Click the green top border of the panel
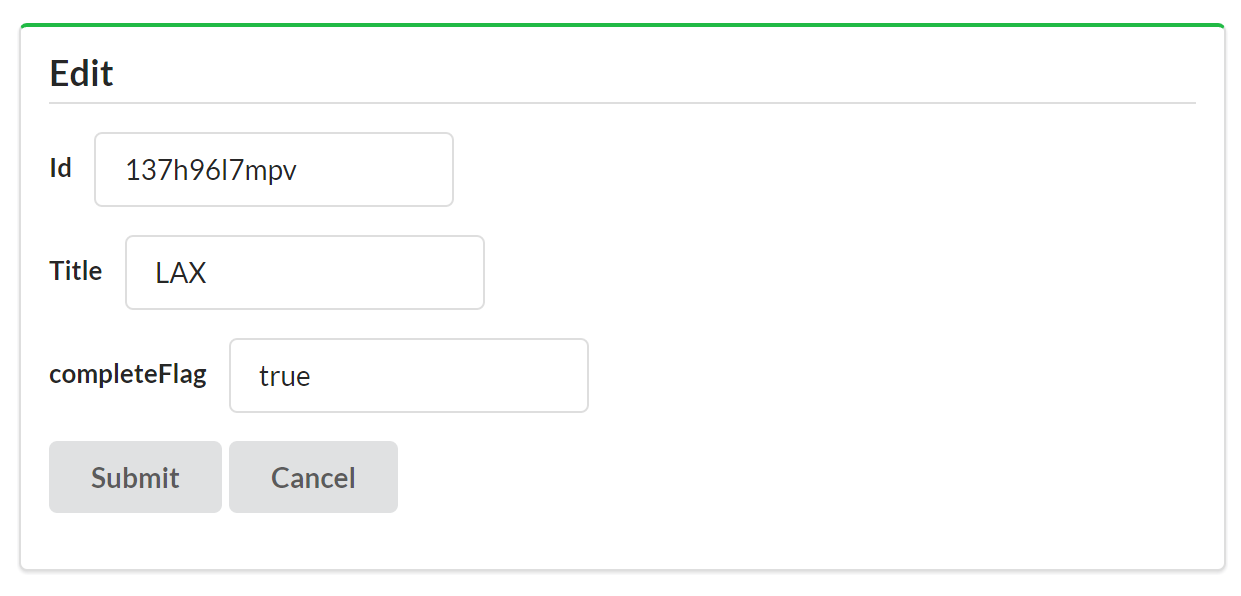Image resolution: width=1241 pixels, height=596 pixels. click(622, 25)
